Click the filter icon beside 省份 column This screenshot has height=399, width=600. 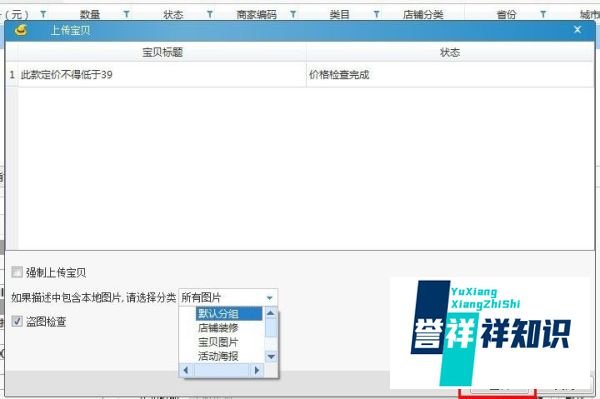click(543, 15)
